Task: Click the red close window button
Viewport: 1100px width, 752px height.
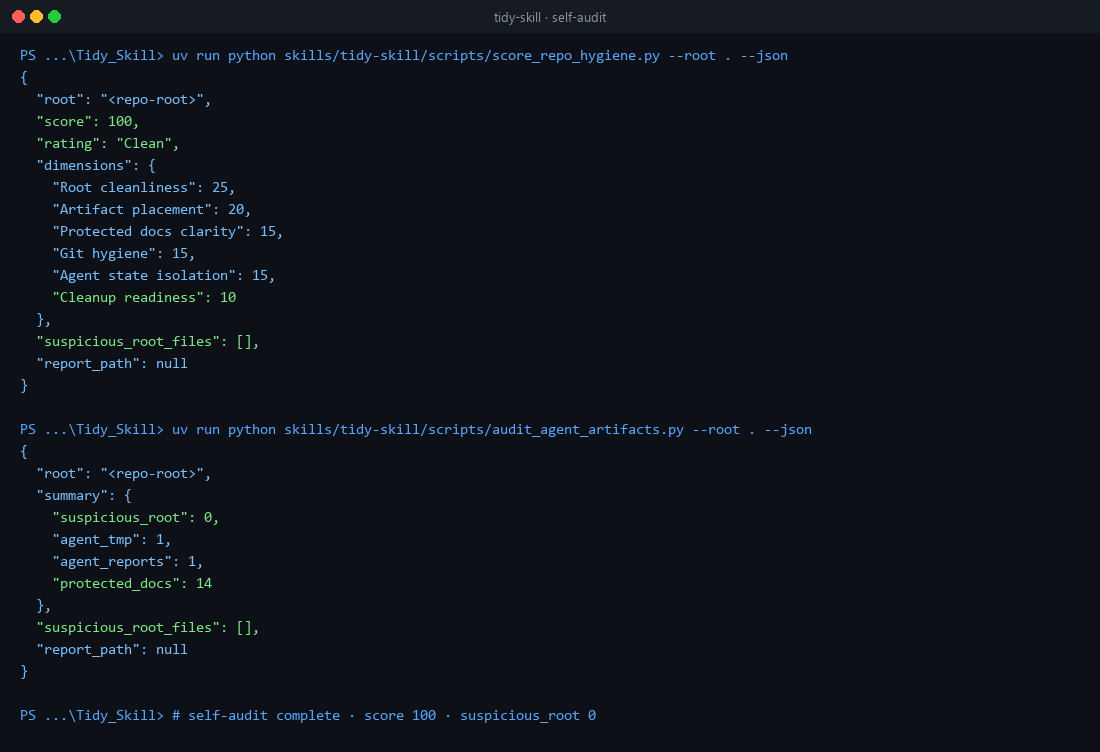Action: click(x=19, y=17)
